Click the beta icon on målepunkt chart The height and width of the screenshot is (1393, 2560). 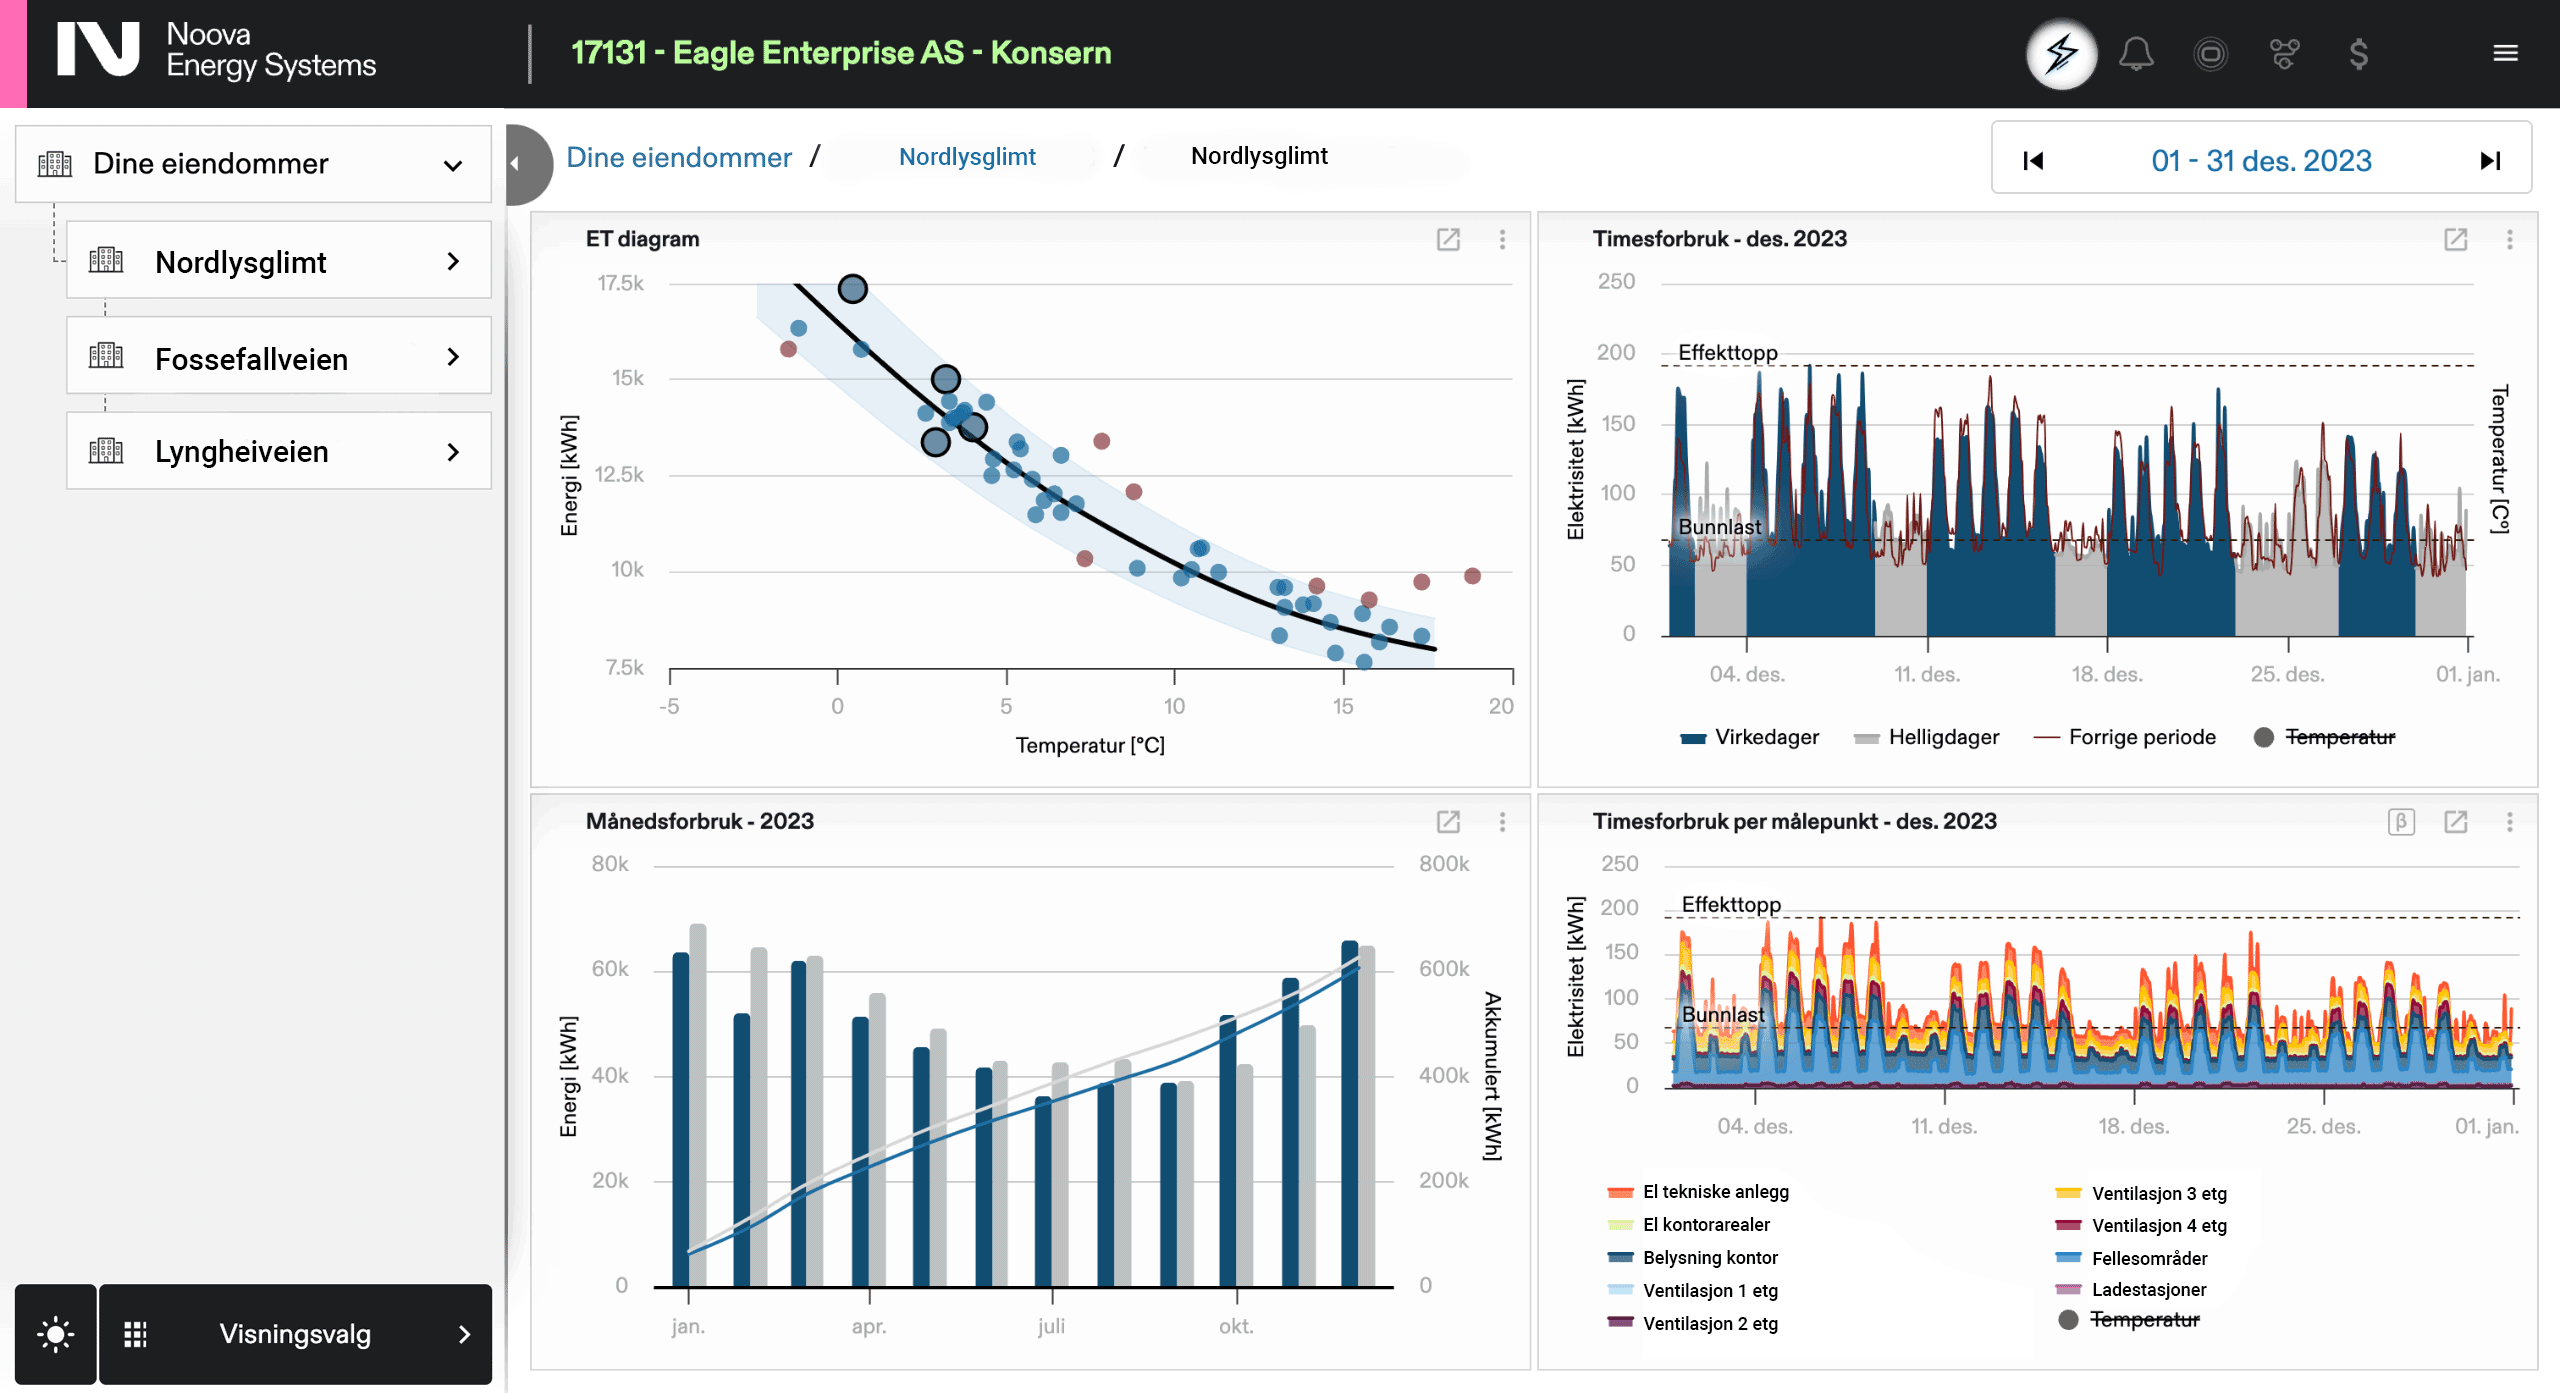click(2401, 822)
